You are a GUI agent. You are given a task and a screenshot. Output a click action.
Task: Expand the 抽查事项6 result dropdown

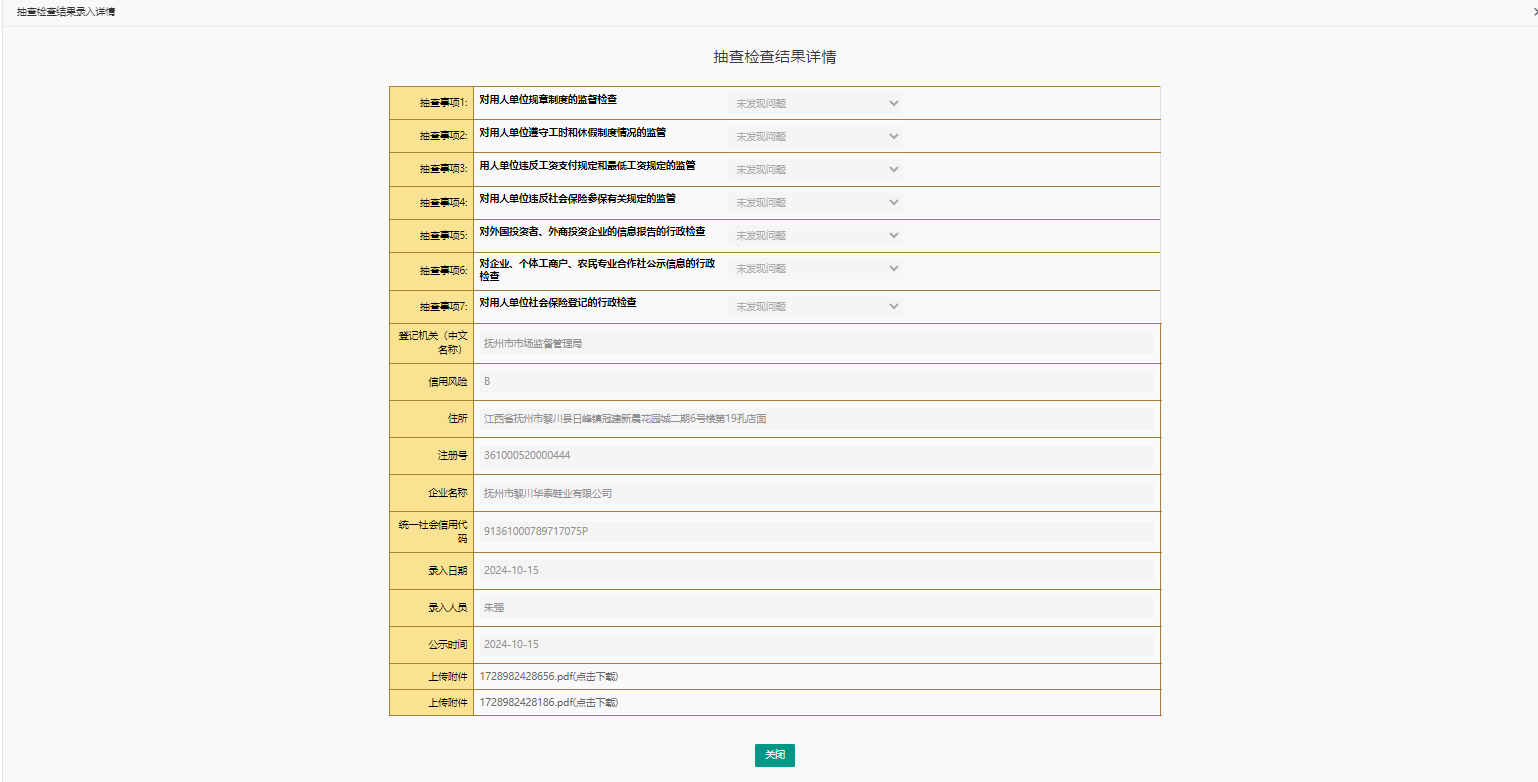click(816, 269)
